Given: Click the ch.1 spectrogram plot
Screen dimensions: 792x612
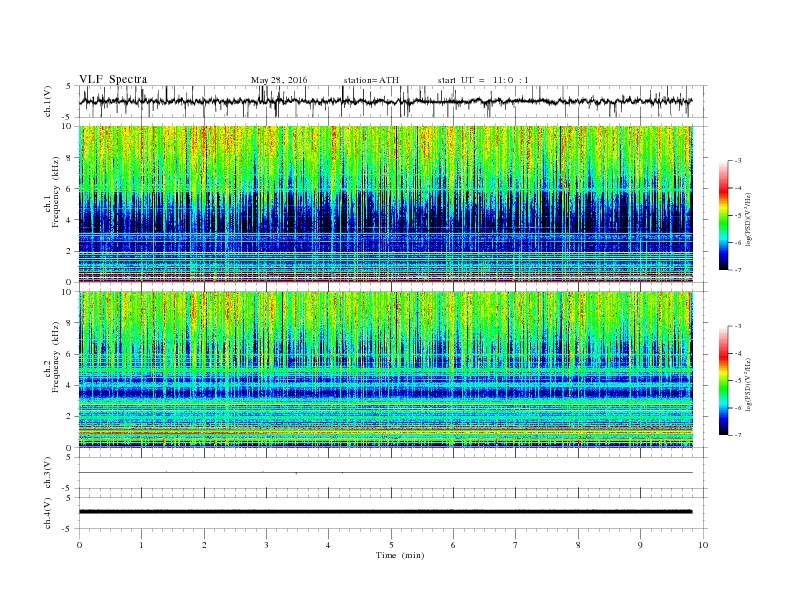Looking at the screenshot, I should tap(386, 204).
